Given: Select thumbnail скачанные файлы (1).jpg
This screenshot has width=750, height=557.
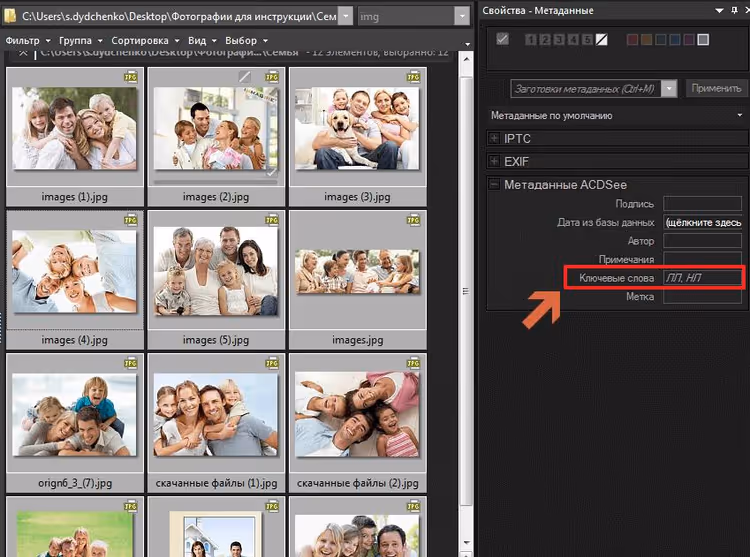Looking at the screenshot, I should 216,415.
